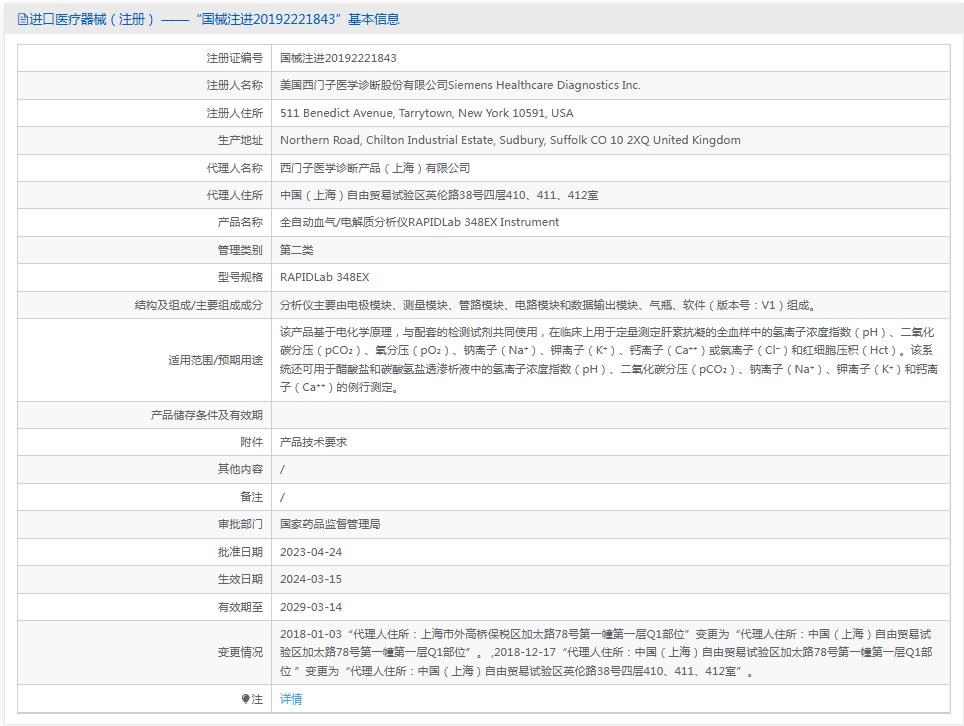
Task: Select the 国家药品监督管理局 value
Action: point(330,524)
